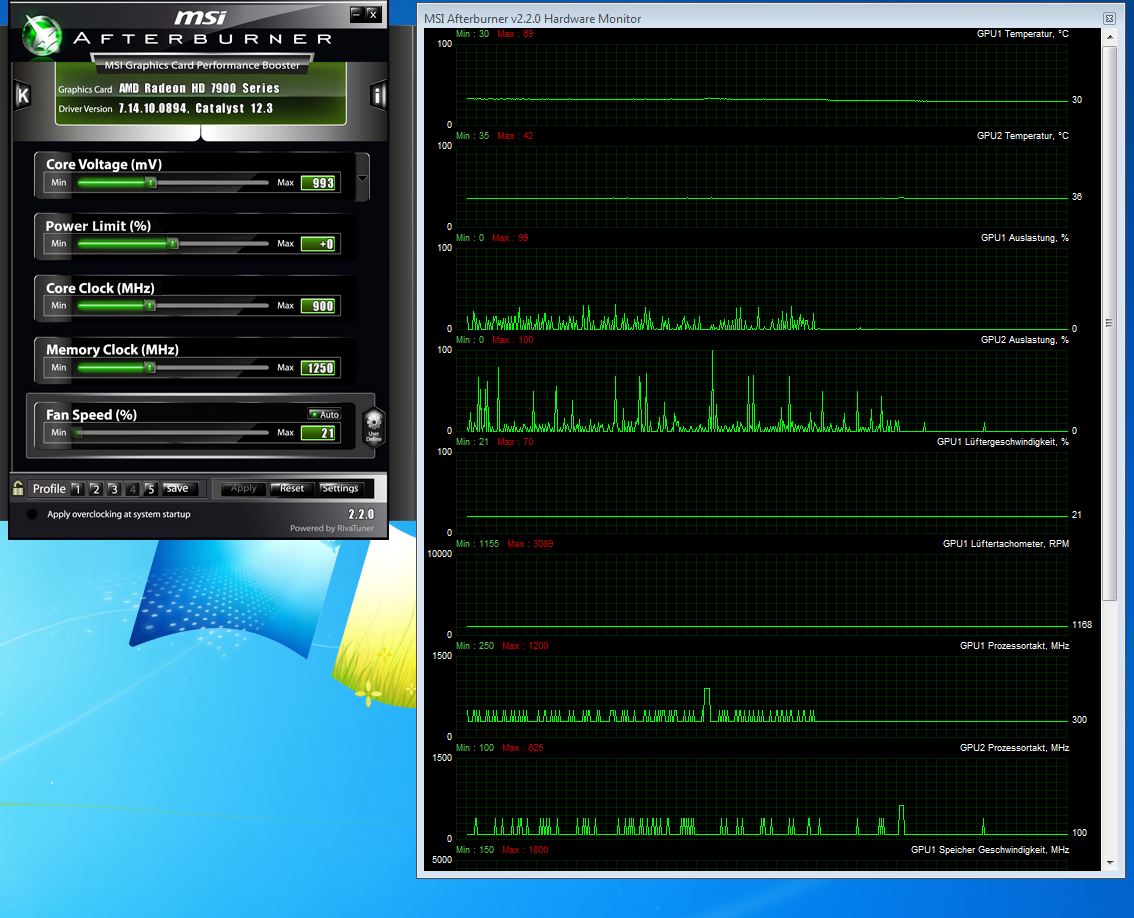Toggle Apply overclocking at system startup

click(32, 514)
